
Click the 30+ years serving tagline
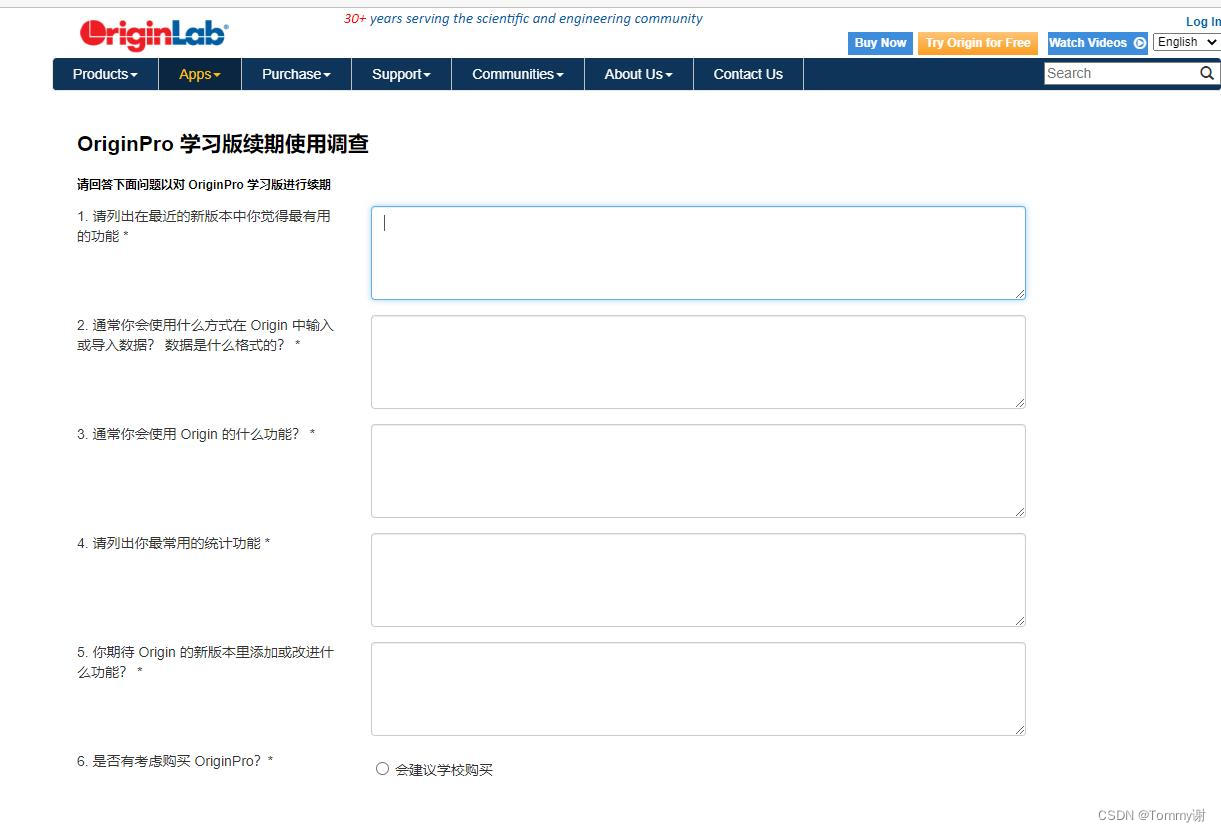coord(523,19)
